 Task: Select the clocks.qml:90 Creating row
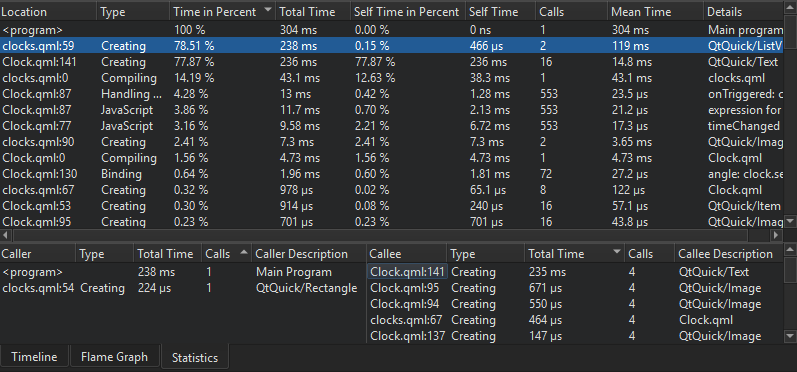pyautogui.click(x=392, y=142)
